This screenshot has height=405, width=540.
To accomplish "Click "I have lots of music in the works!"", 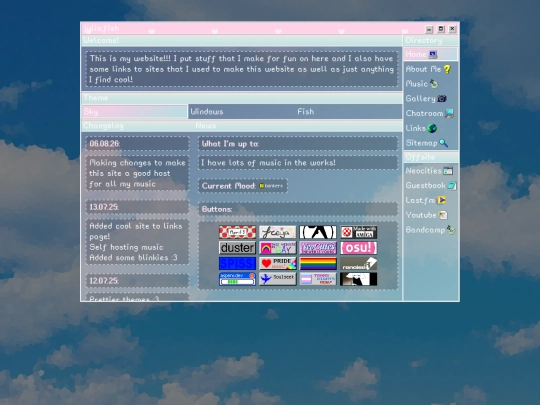I will [268, 163].
